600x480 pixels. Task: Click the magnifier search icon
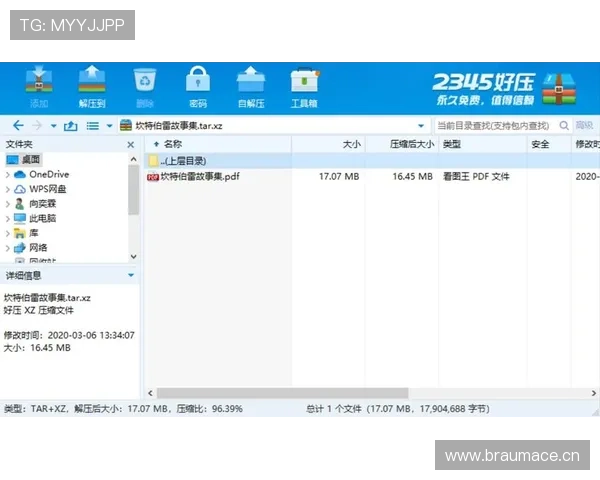coord(564,125)
